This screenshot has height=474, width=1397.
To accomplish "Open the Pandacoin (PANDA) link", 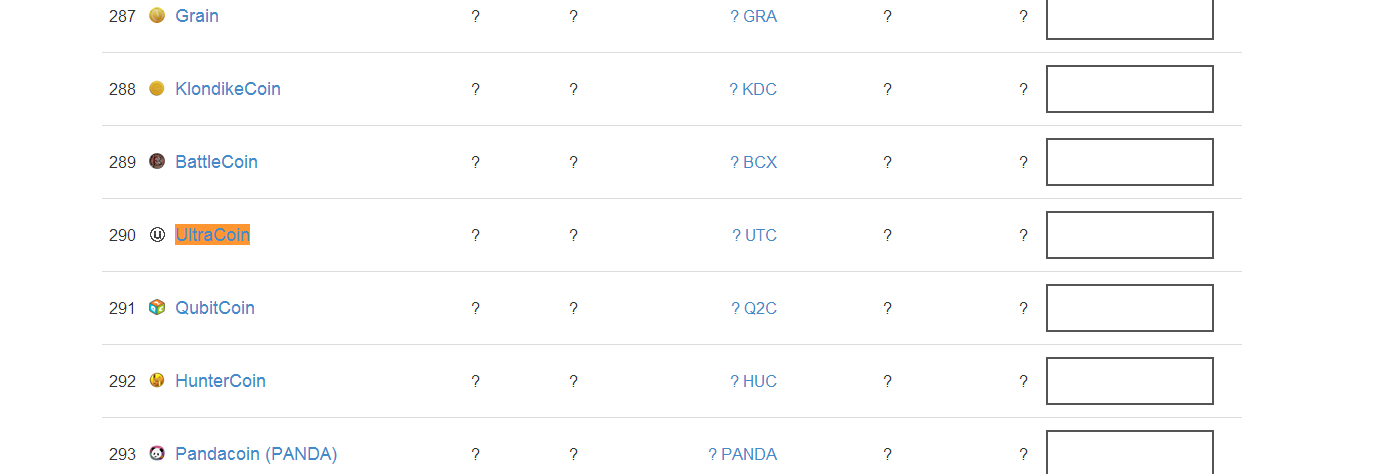I will [x=256, y=454].
